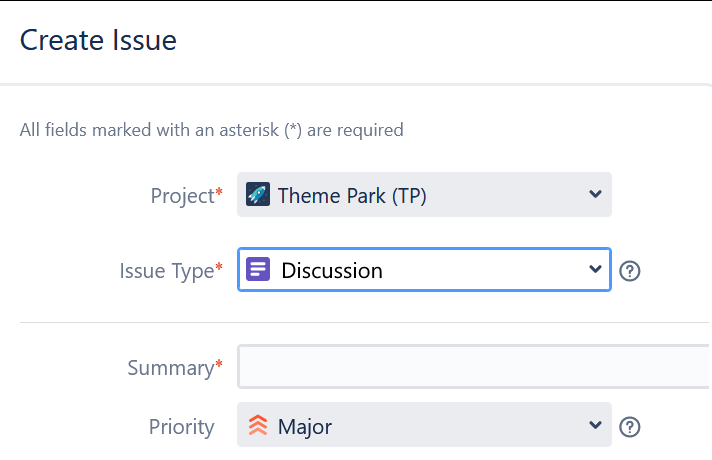Click the red asterisk next to Project
Screen dimensions: 712x460
click(219, 192)
